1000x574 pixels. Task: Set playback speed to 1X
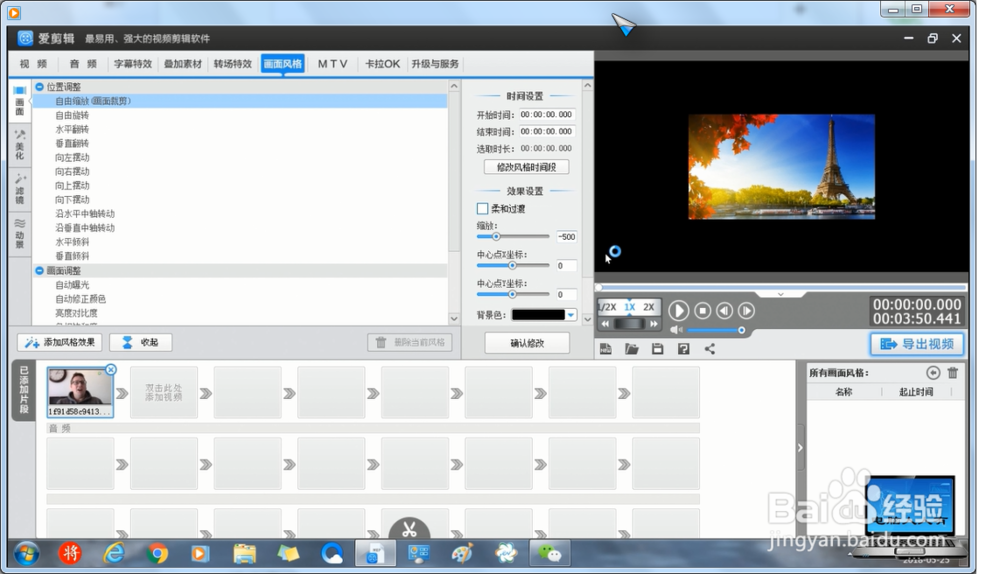[x=629, y=307]
